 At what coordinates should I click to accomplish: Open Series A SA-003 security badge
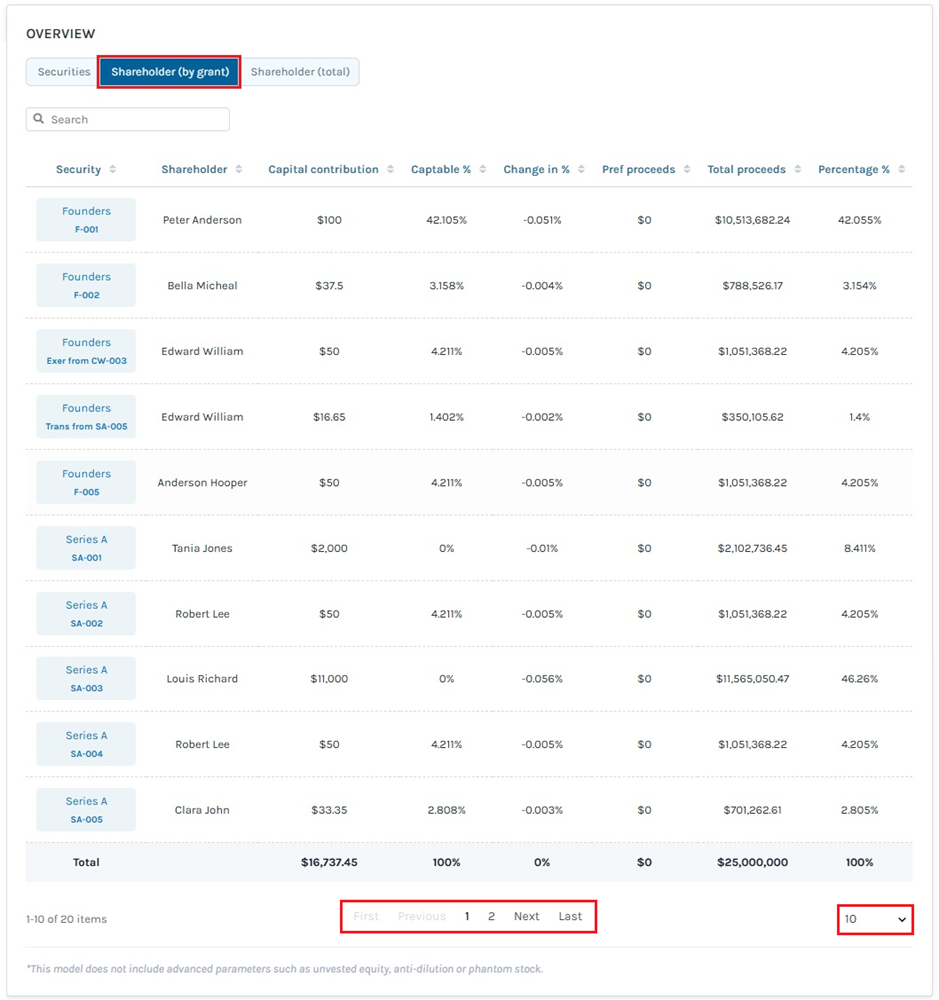(x=86, y=679)
